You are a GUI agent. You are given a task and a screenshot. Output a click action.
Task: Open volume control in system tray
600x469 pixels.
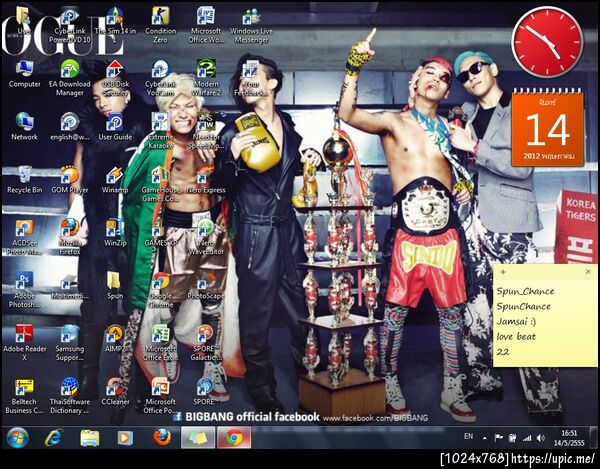tap(541, 438)
